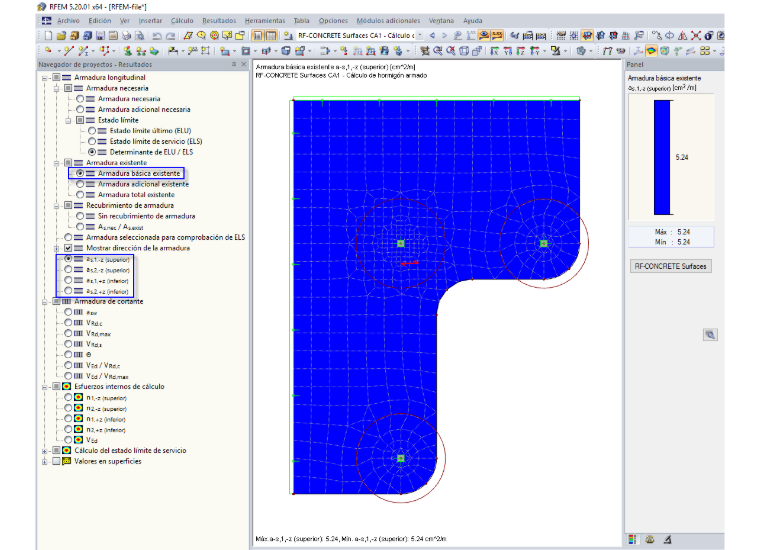Select the VEd radio under Esfuerzos internos

(x=68, y=440)
